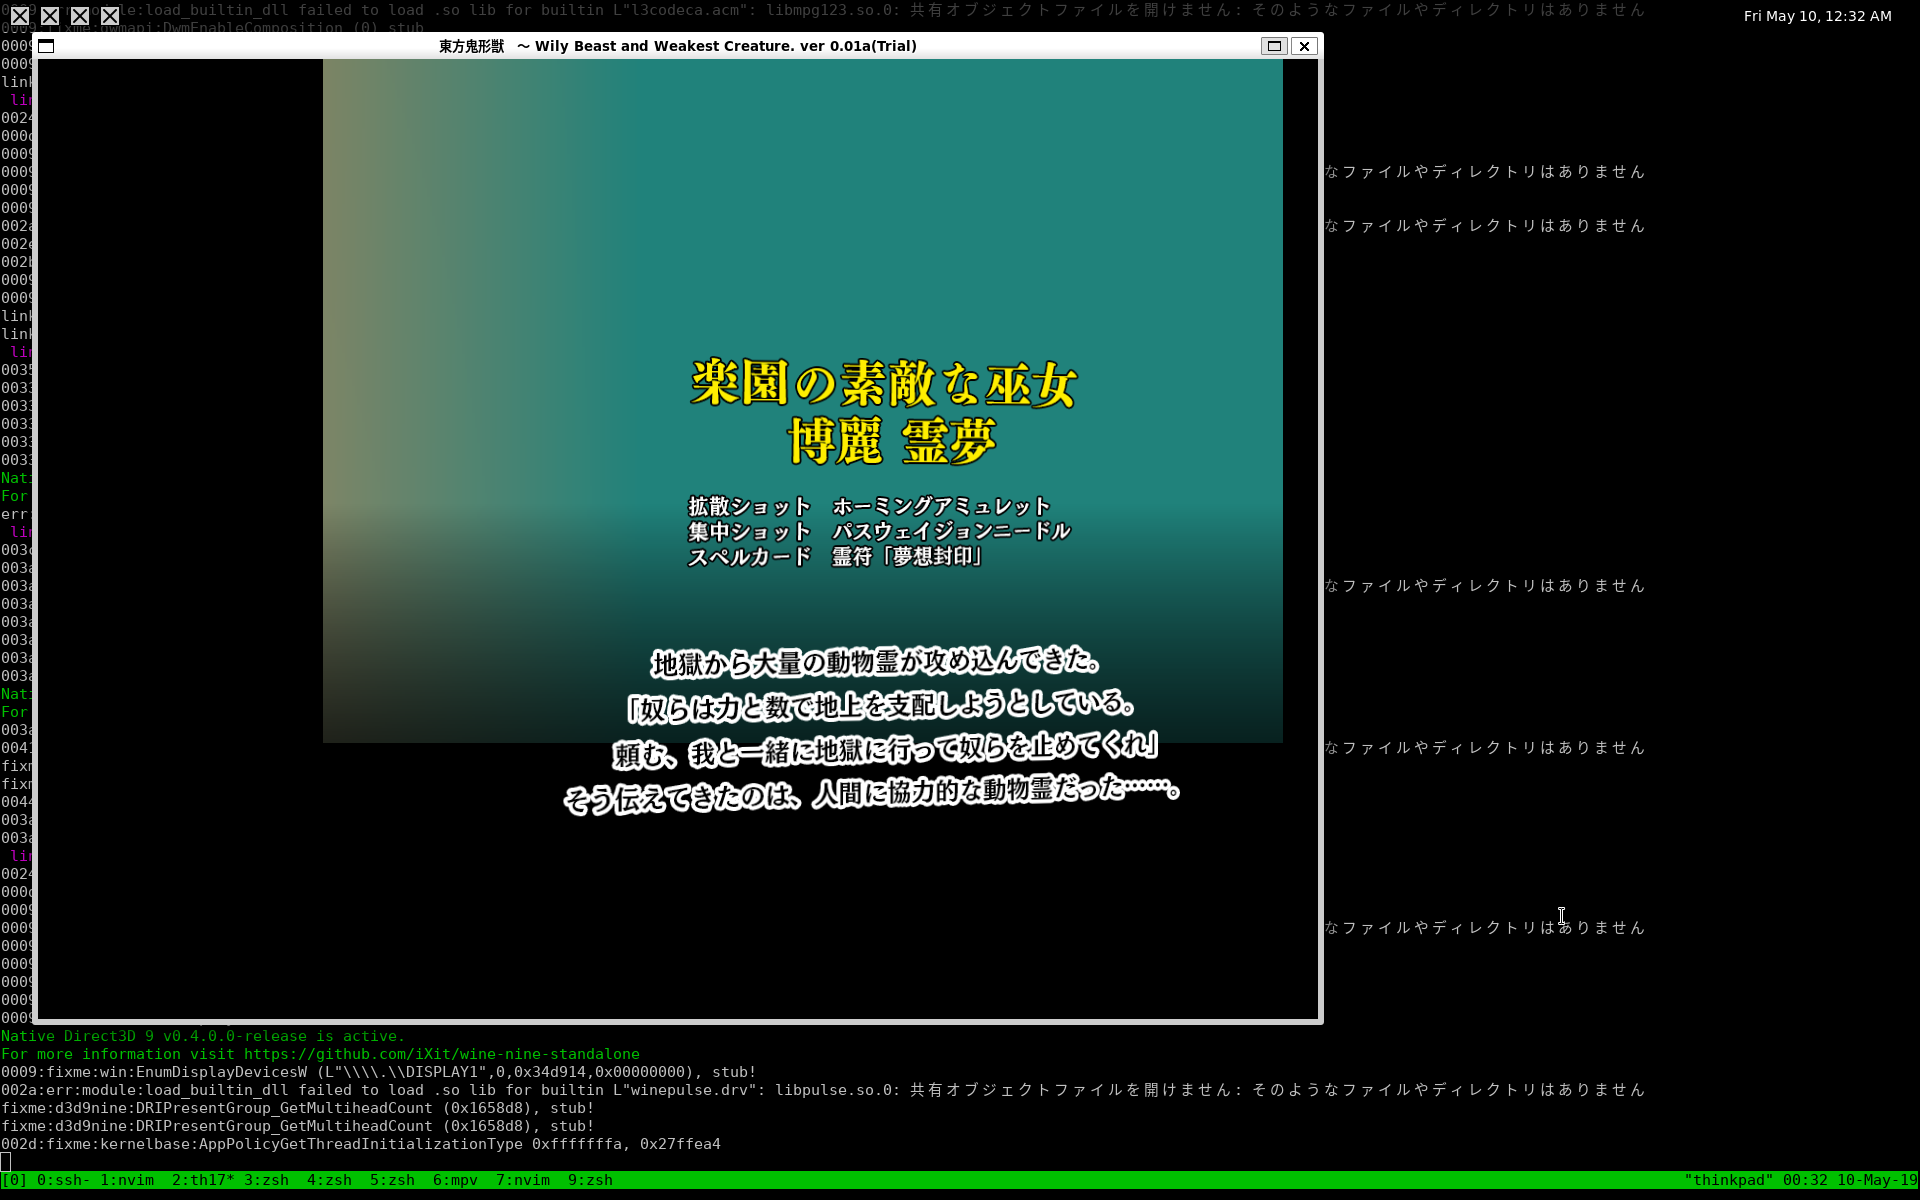Switch to tmux window 3:zsh
The image size is (1920, 1200).
266,1180
